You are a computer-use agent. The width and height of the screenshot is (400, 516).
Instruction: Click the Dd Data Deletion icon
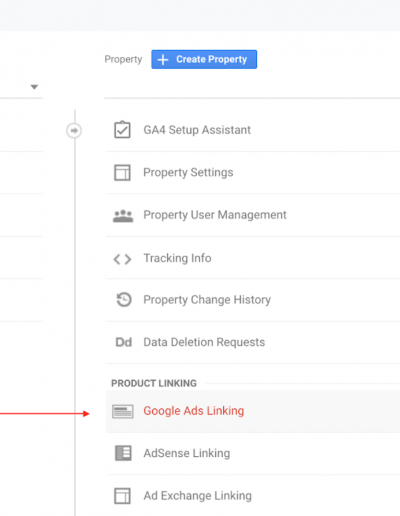(123, 342)
